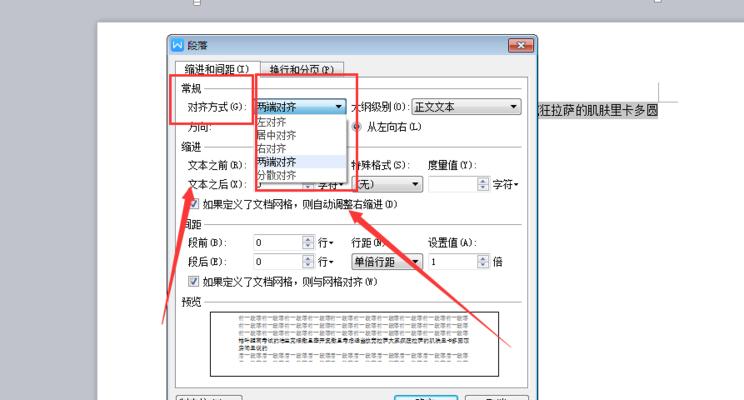Adjust the 段后 spinner arrows
The width and height of the screenshot is (744, 400).
(308, 261)
